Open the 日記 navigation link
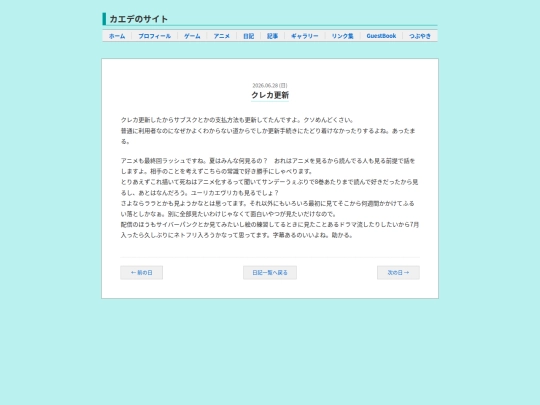540x405 pixels. (x=248, y=36)
